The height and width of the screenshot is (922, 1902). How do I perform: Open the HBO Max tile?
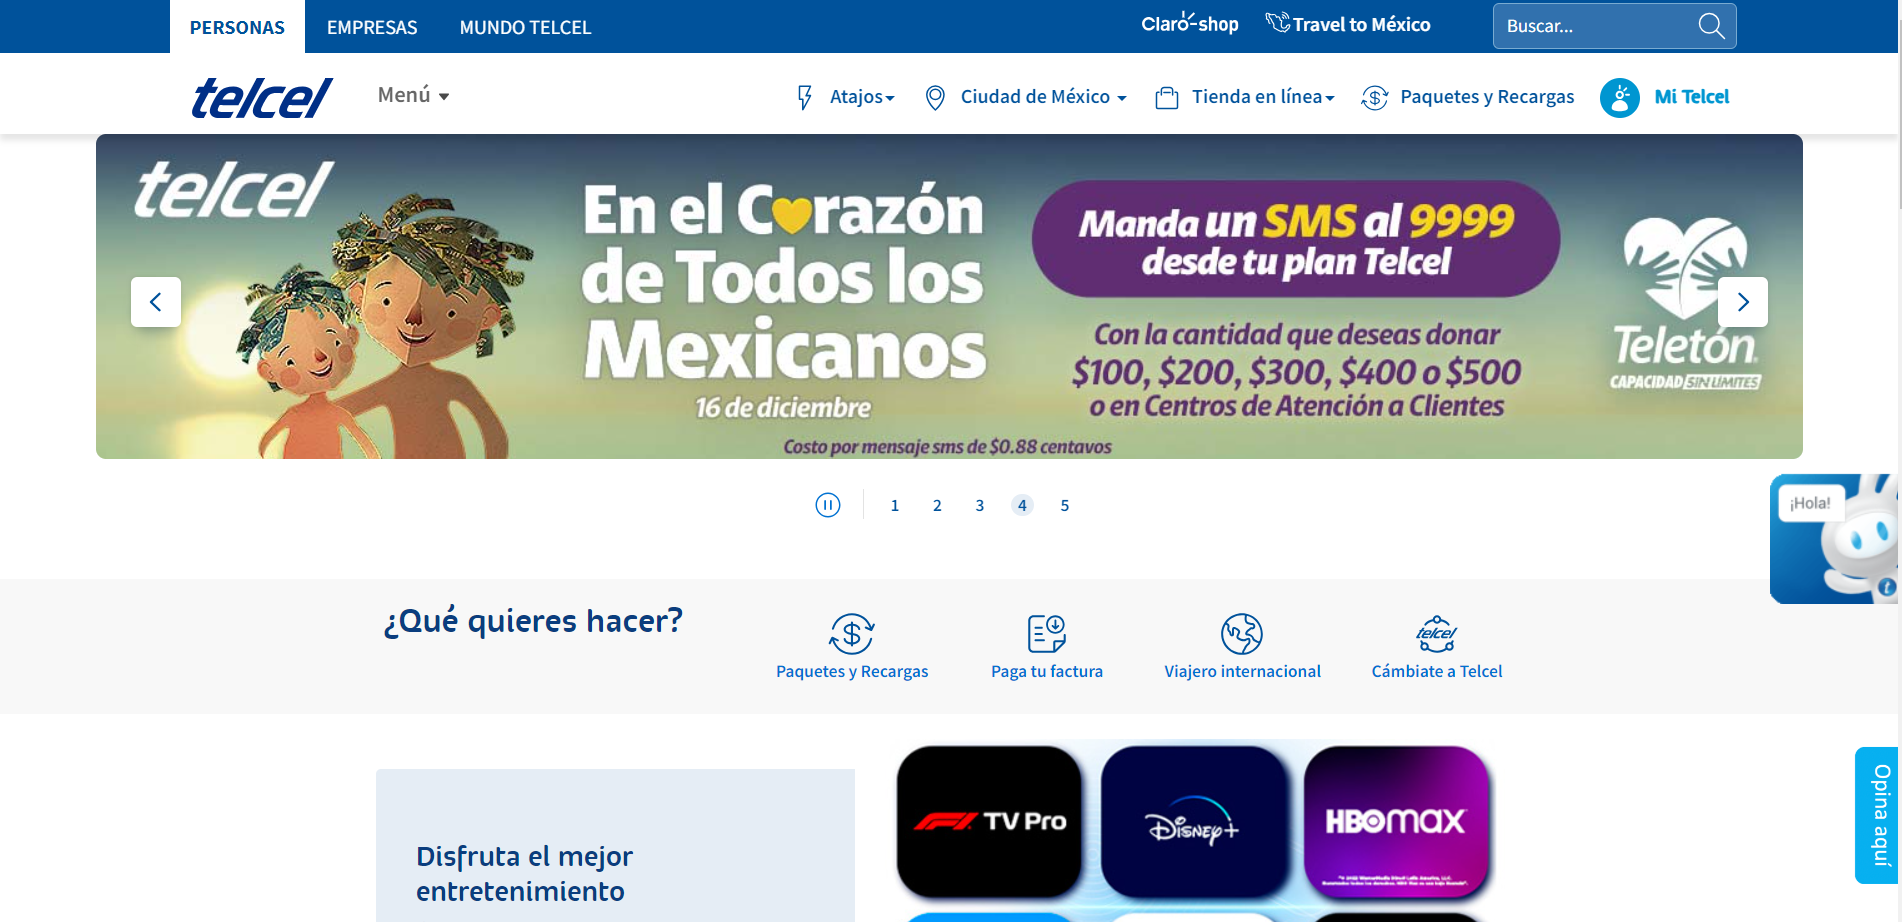tap(1396, 821)
